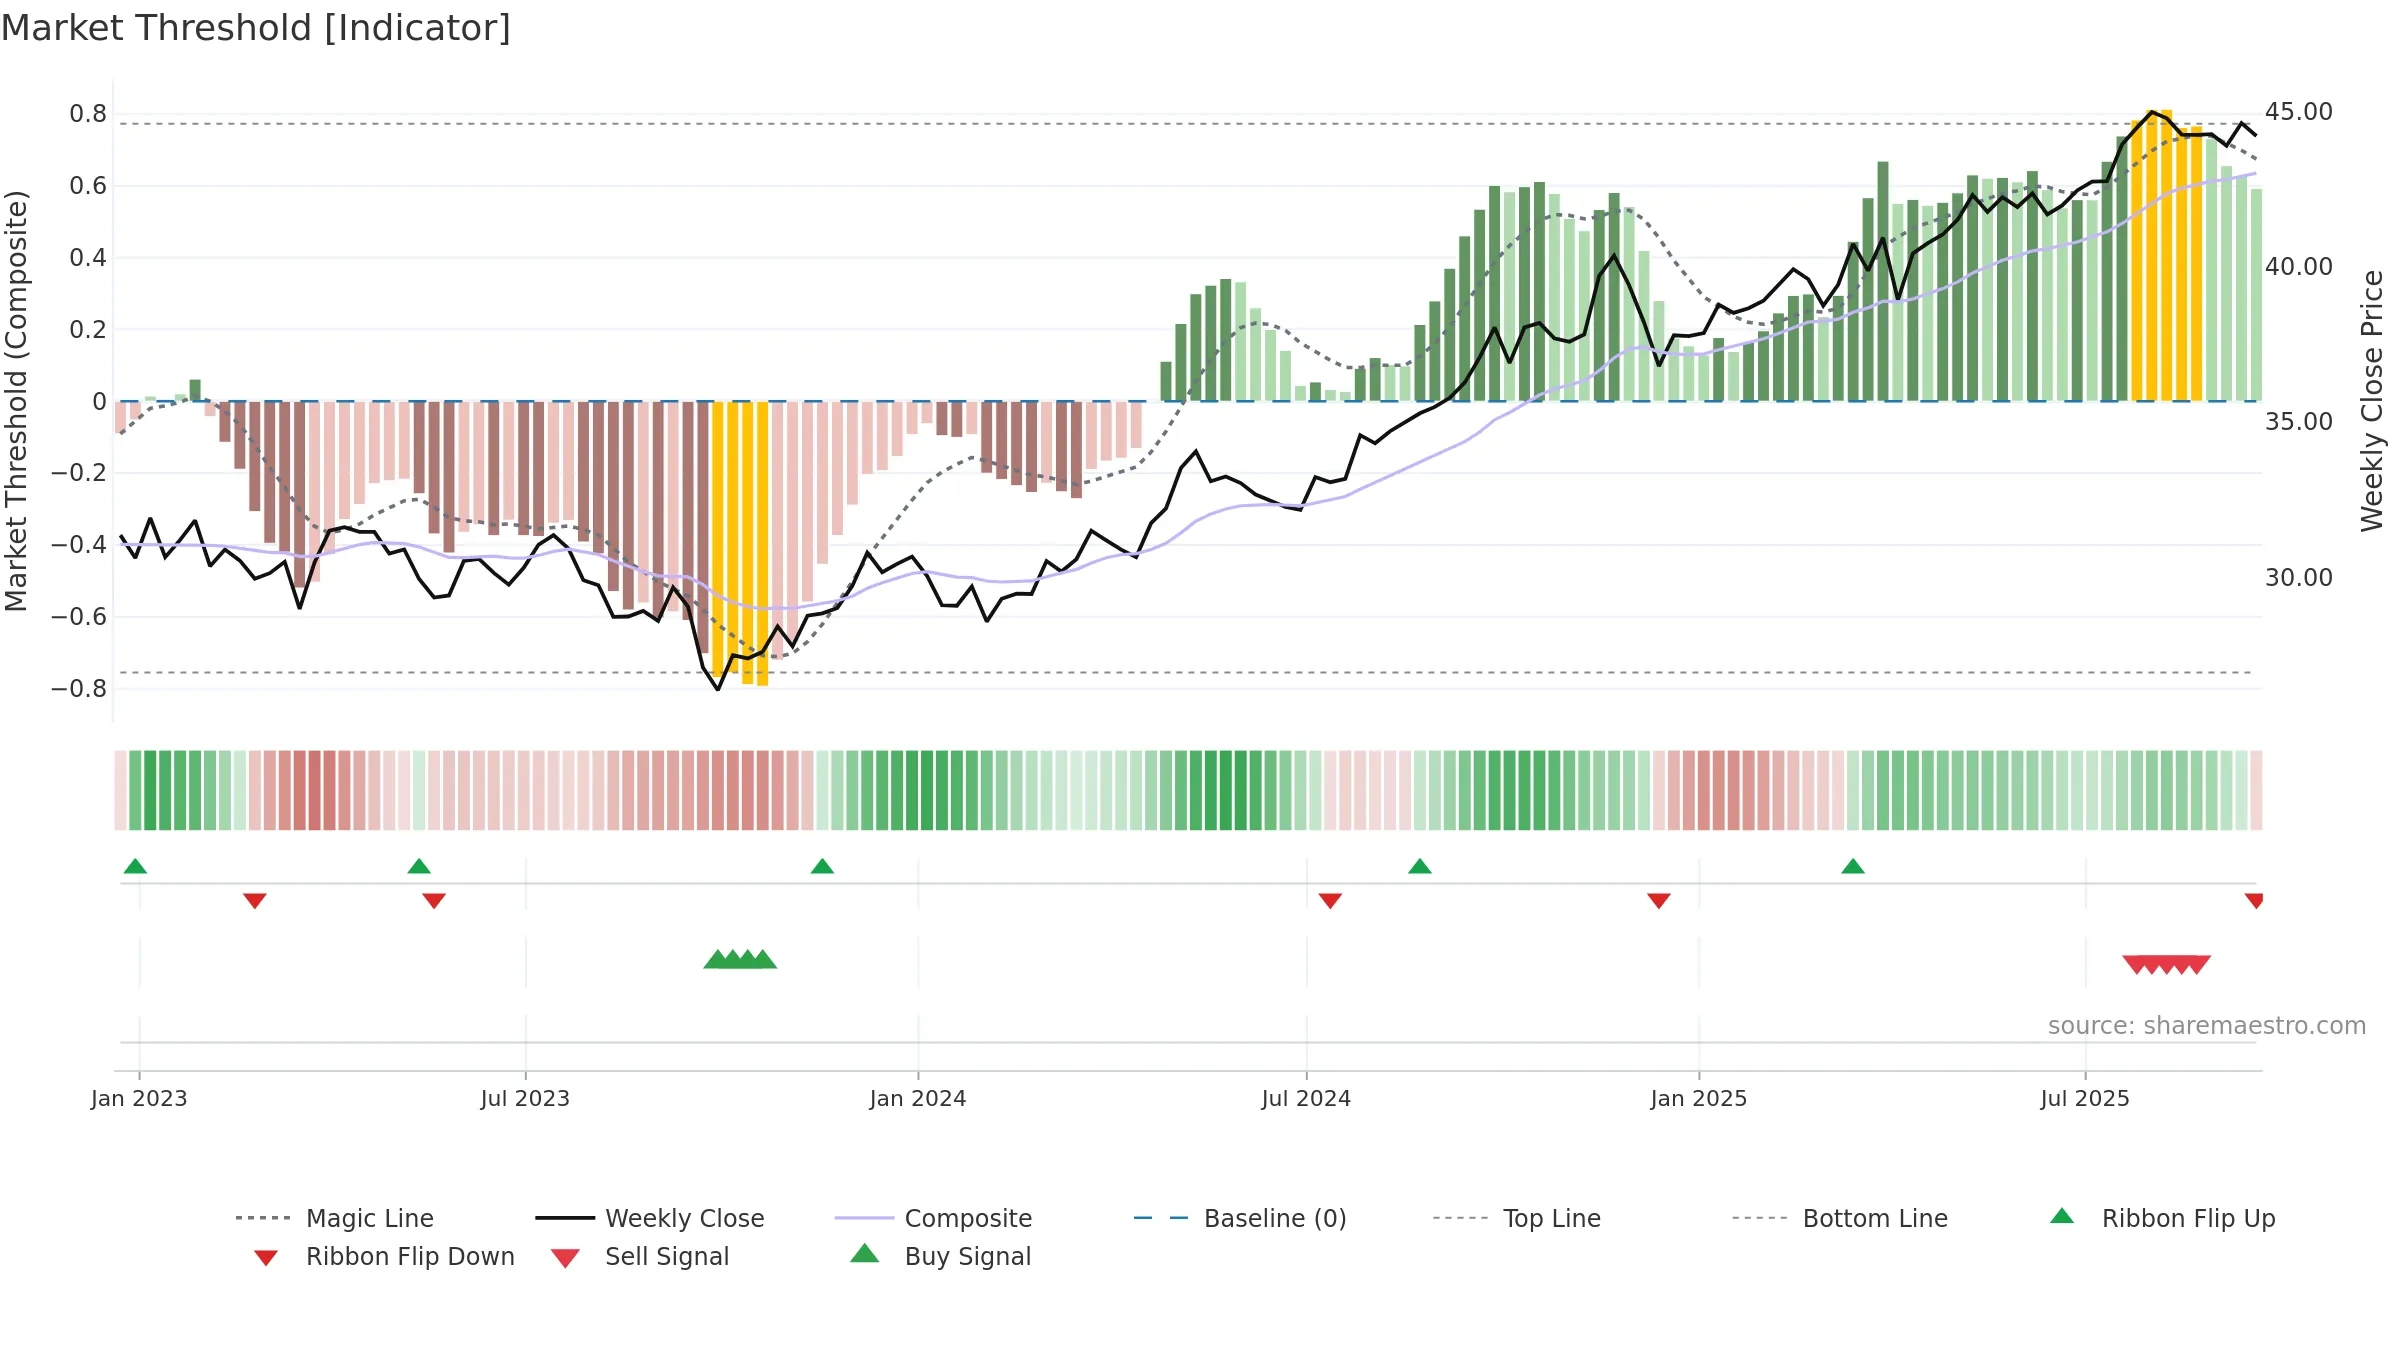Click the 0.2 tick on the composite axis
The height and width of the screenshot is (1350, 2400).
88,330
